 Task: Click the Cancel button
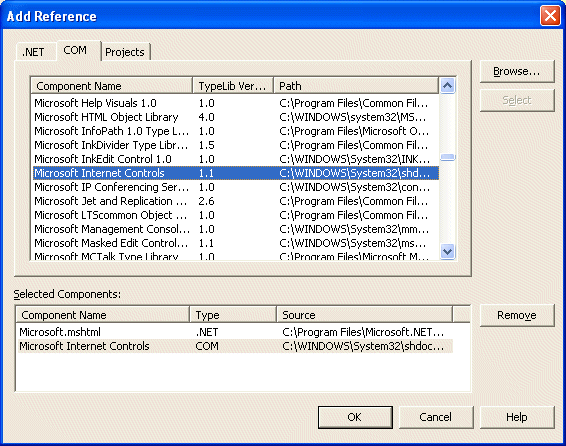coord(436,417)
